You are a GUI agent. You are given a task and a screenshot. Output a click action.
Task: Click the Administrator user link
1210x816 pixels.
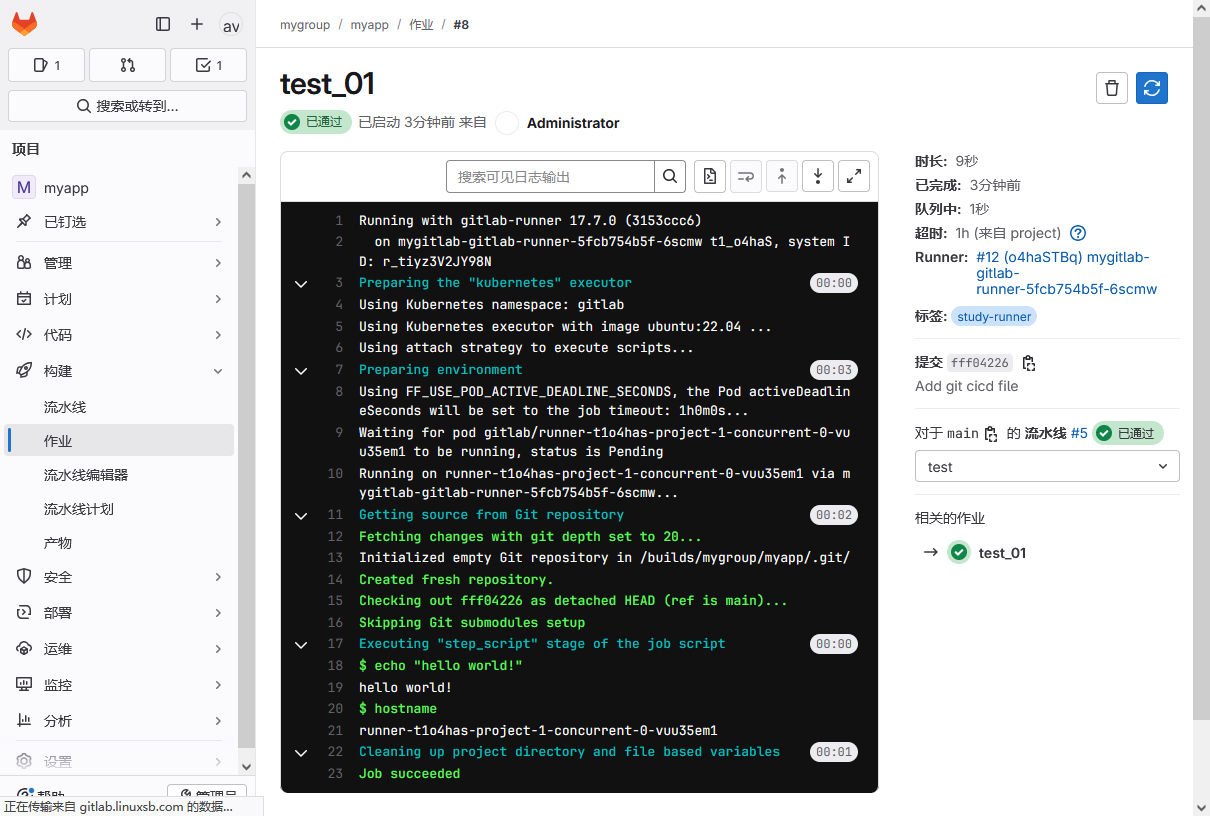click(573, 123)
